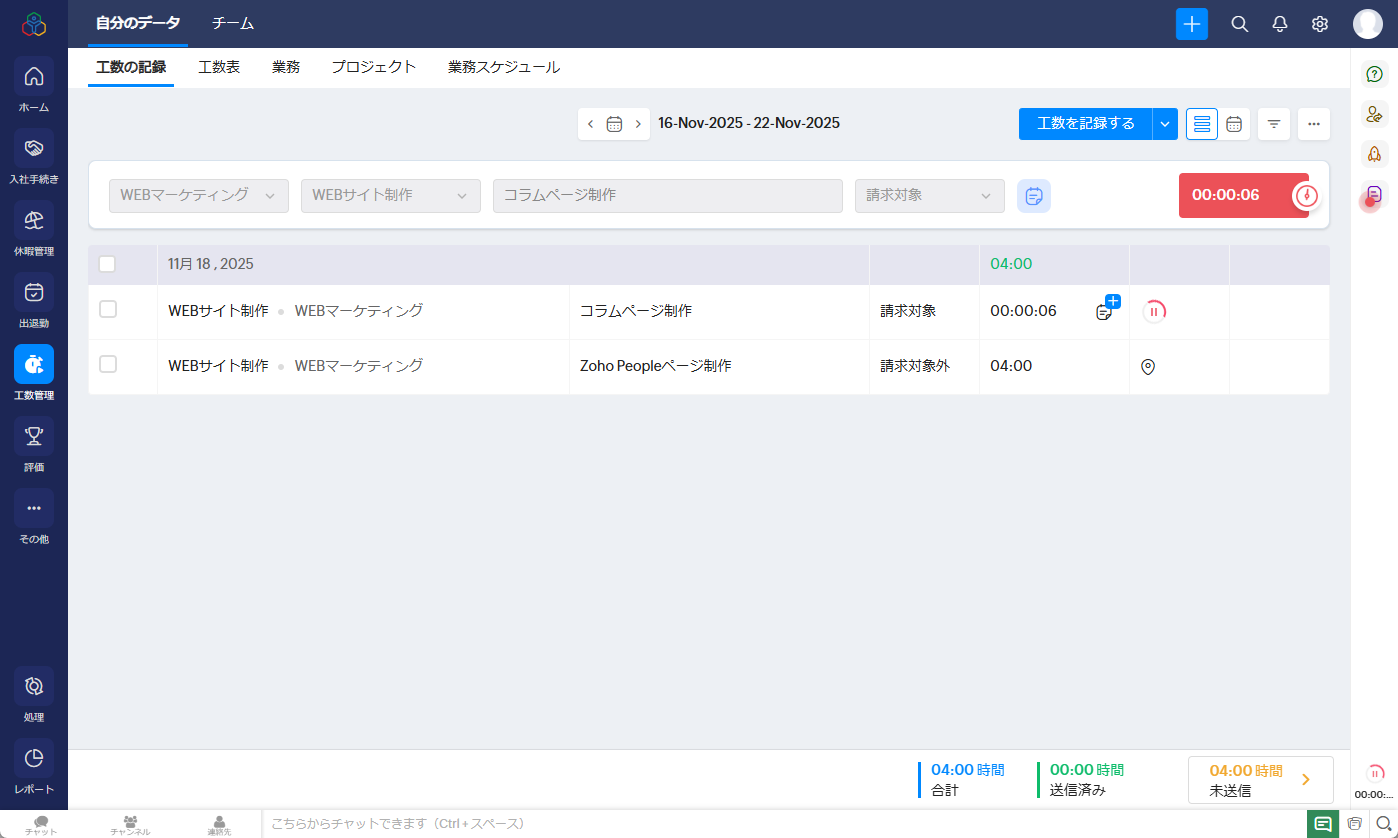Click location pin in Zoho People row
This screenshot has height=838, width=1398.
point(1147,367)
